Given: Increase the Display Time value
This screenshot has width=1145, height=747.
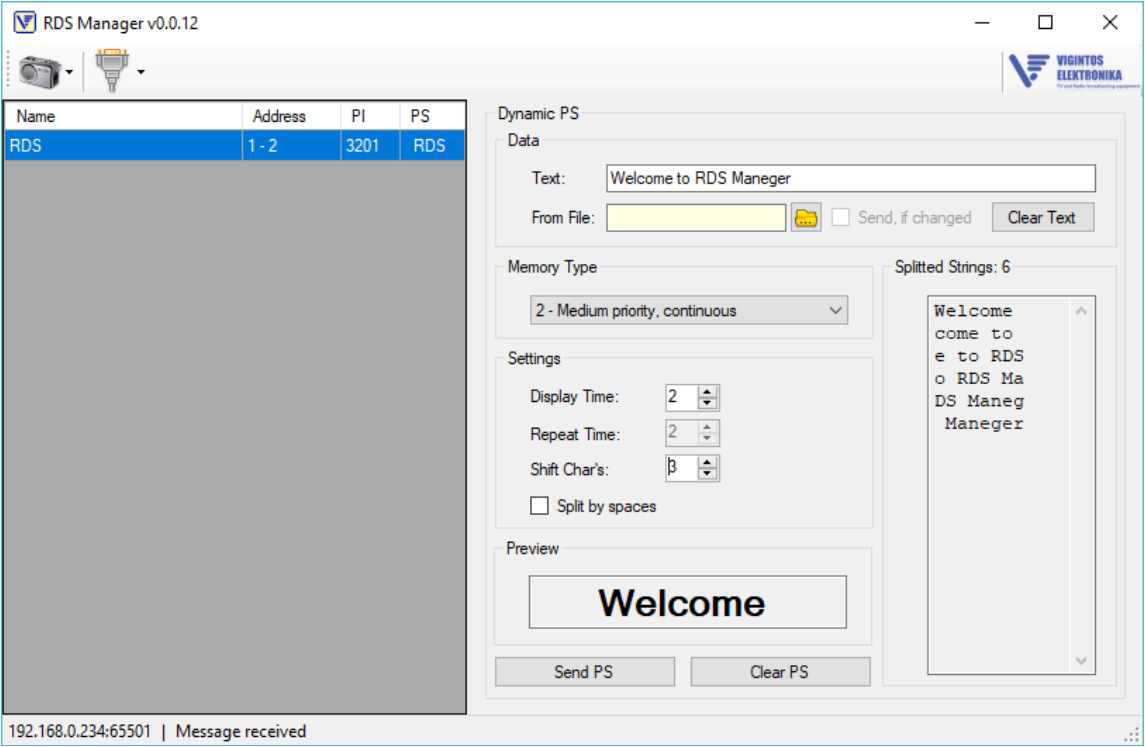Looking at the screenshot, I should pyautogui.click(x=707, y=391).
